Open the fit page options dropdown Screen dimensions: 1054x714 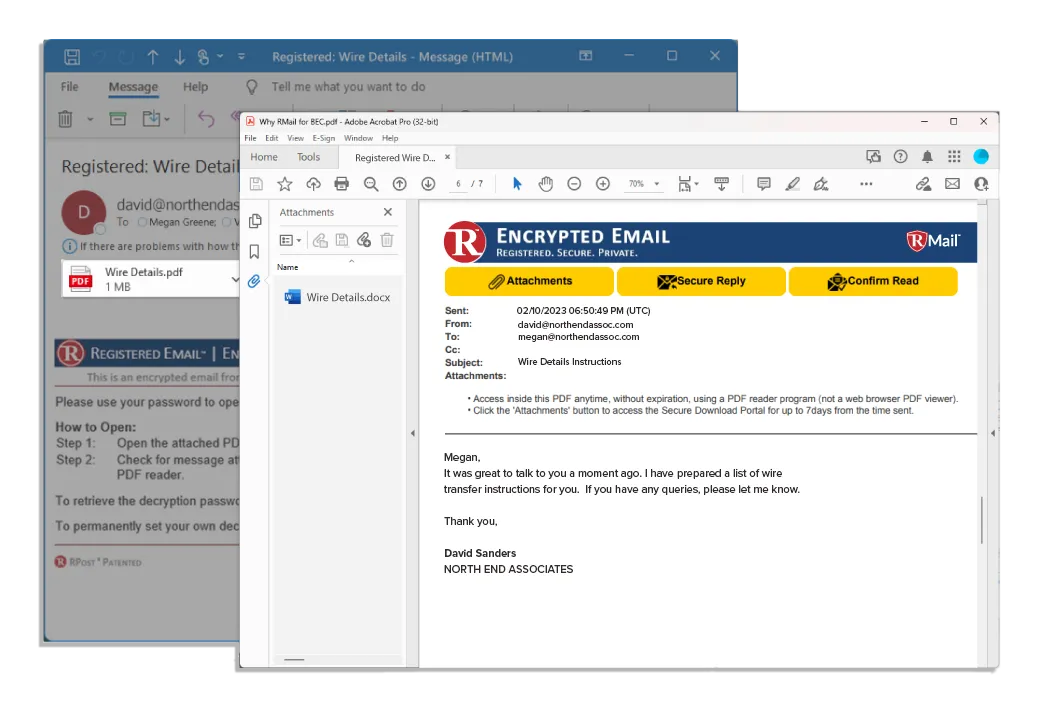688,184
